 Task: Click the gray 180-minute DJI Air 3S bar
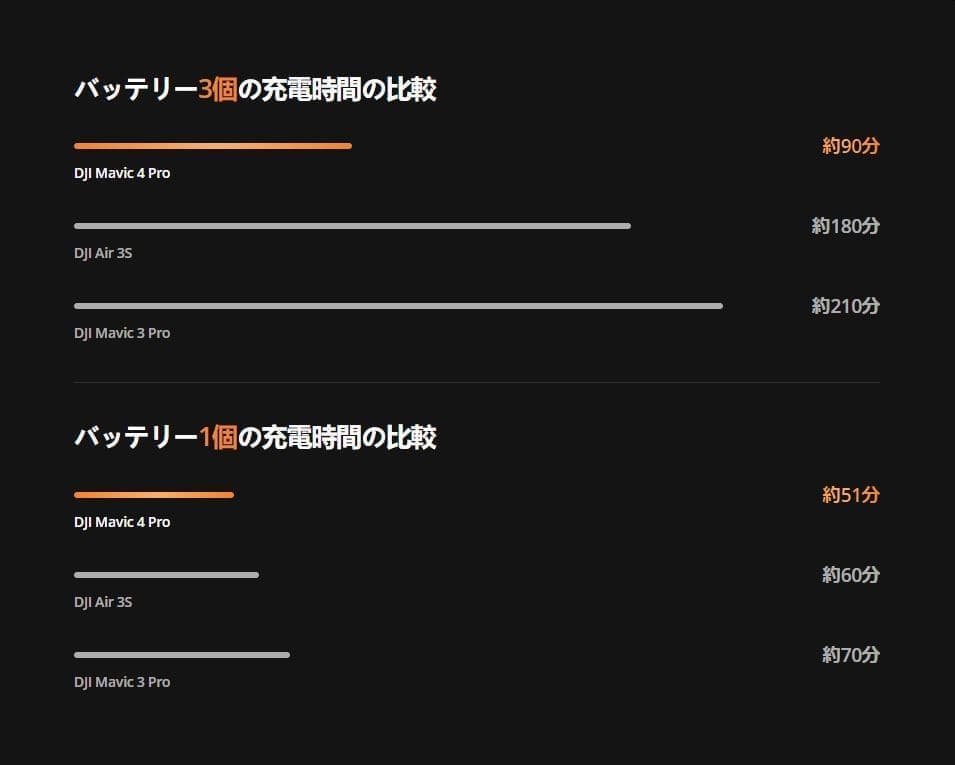tap(352, 226)
